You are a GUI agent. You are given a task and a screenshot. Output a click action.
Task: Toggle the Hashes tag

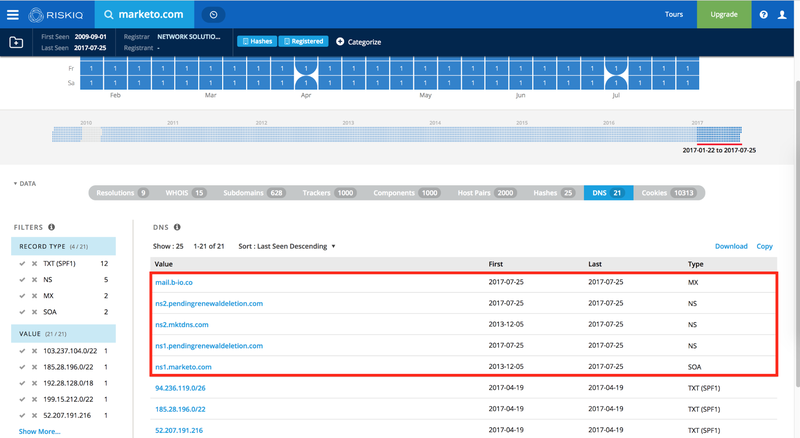(x=257, y=41)
